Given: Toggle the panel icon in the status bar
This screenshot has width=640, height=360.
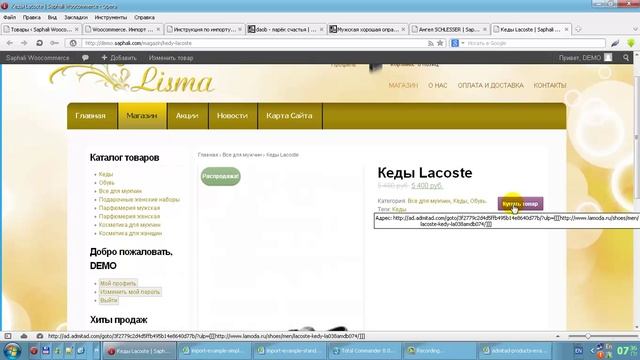Looking at the screenshot, I should (x=8, y=336).
